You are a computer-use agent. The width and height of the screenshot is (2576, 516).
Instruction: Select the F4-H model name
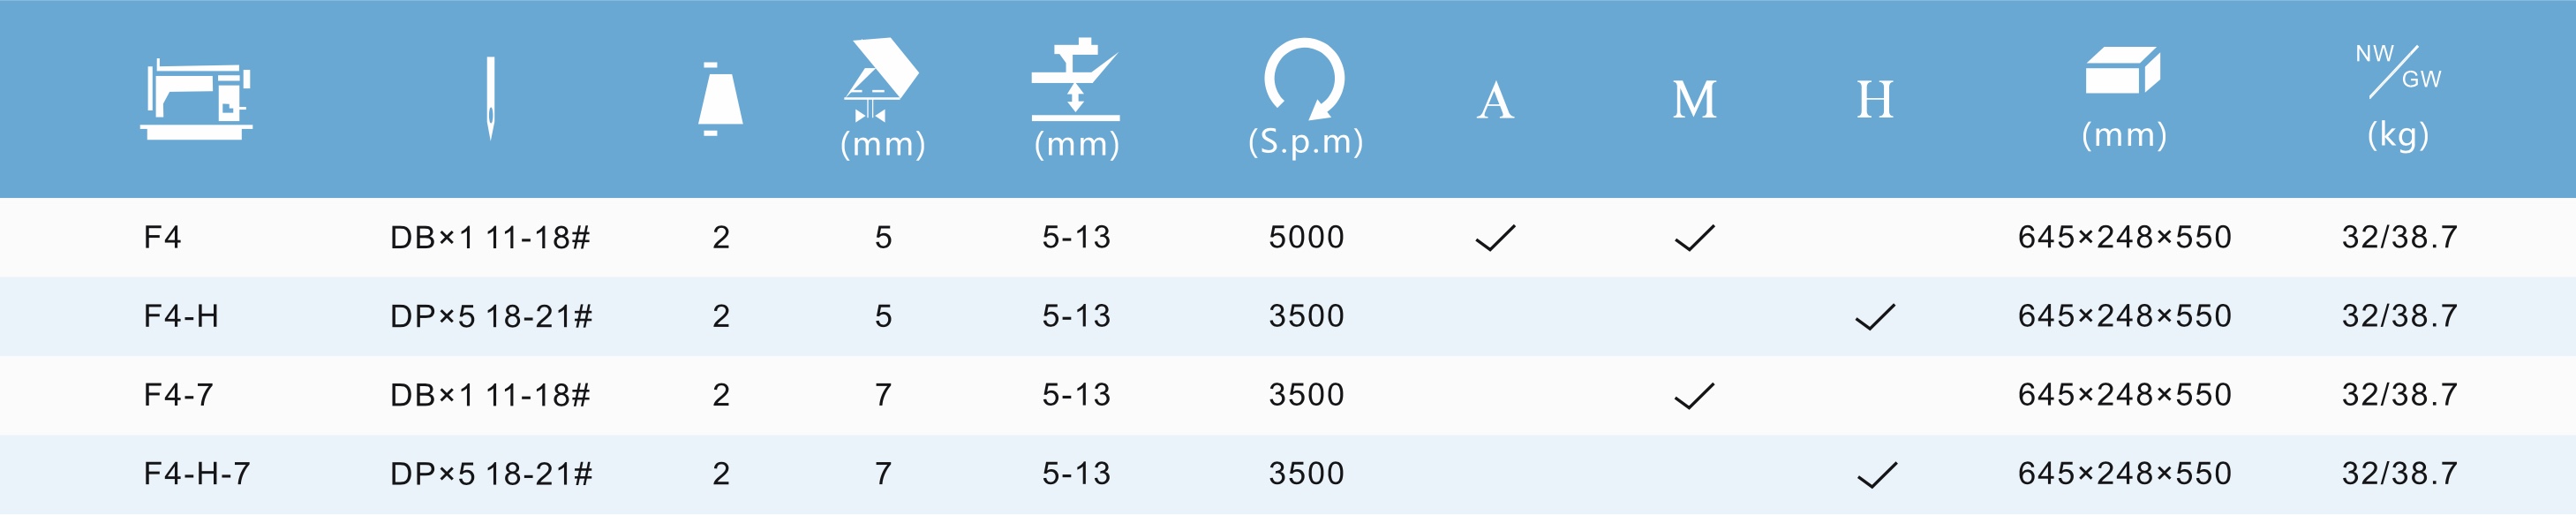tap(181, 316)
